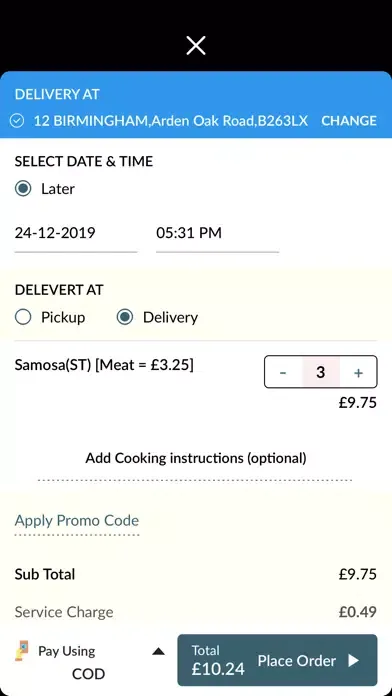Tap the Samosa(ST) Meat item name
This screenshot has width=392, height=696.
tap(104, 365)
